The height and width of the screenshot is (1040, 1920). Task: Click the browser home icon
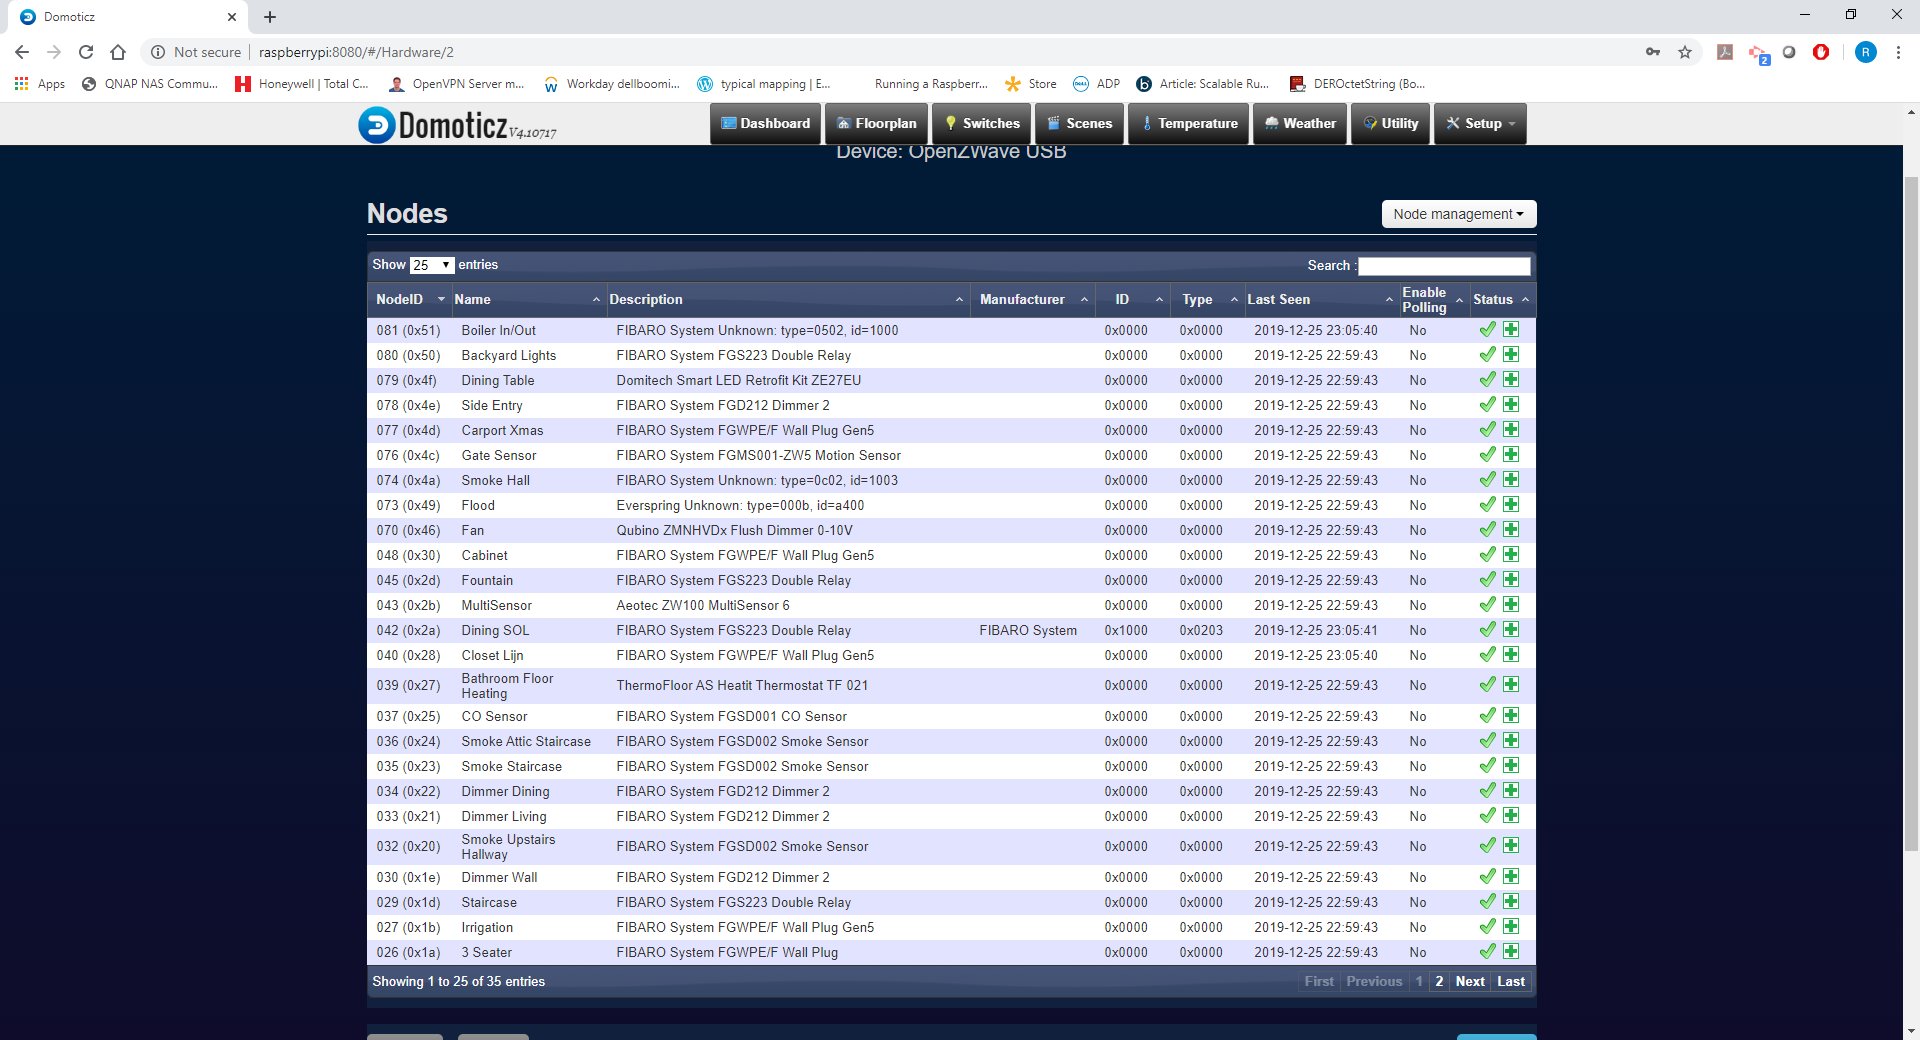118,52
